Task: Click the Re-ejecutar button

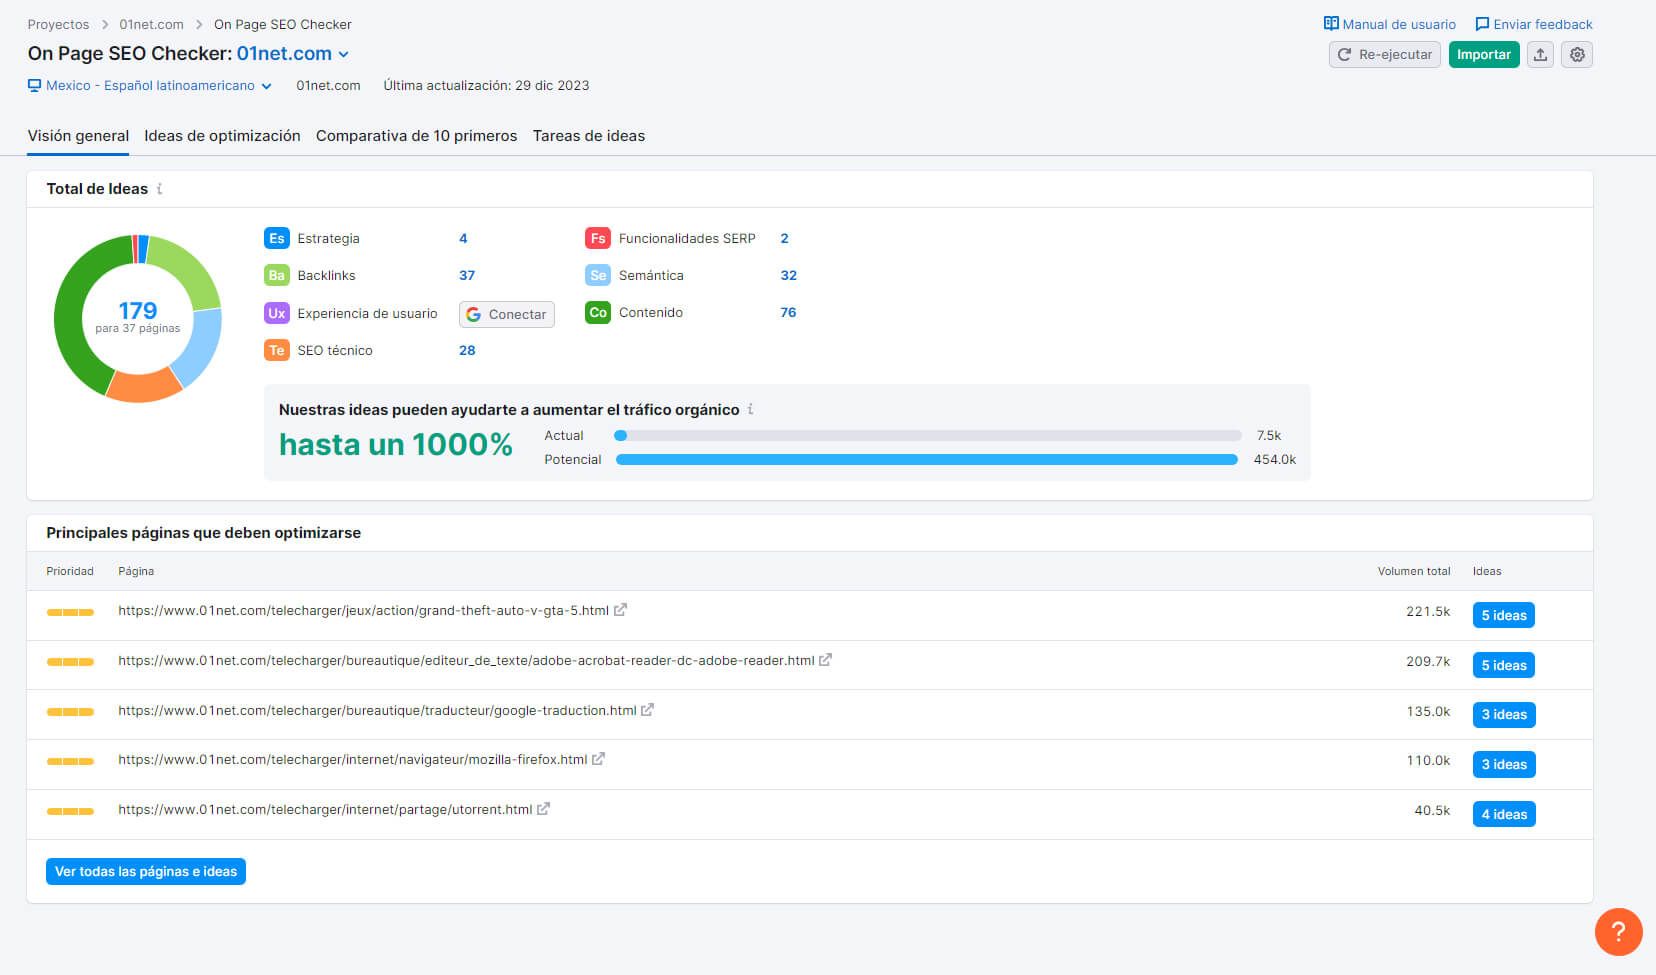Action: coord(1384,54)
